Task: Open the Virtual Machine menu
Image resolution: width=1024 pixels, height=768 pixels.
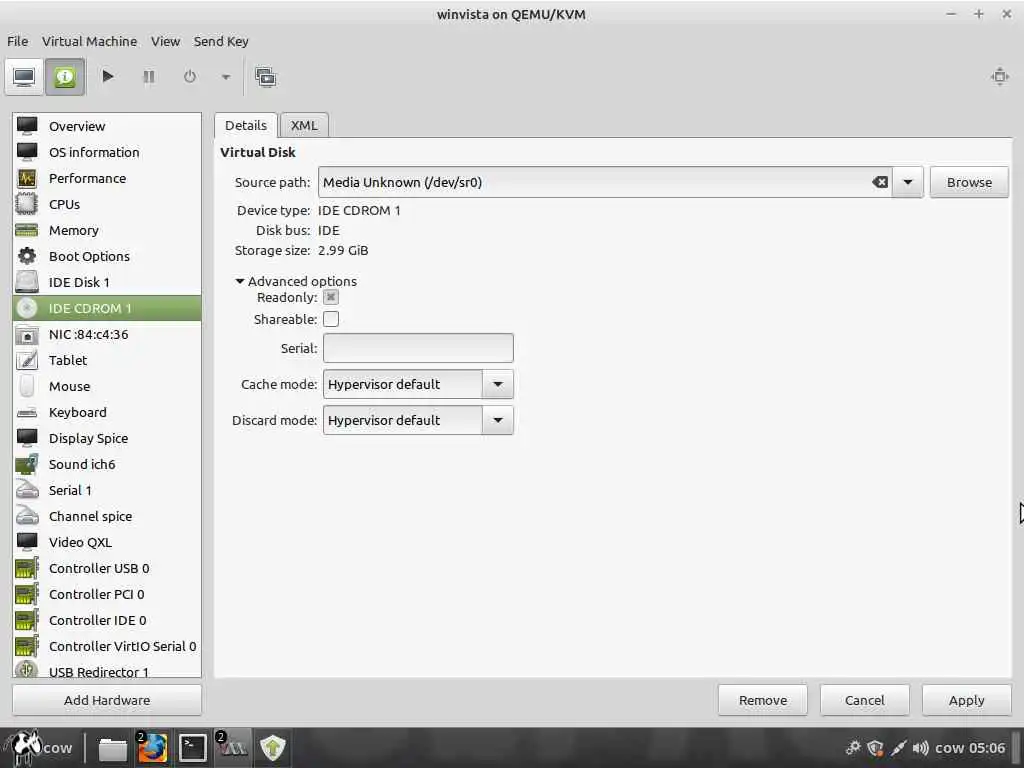Action: click(x=89, y=41)
